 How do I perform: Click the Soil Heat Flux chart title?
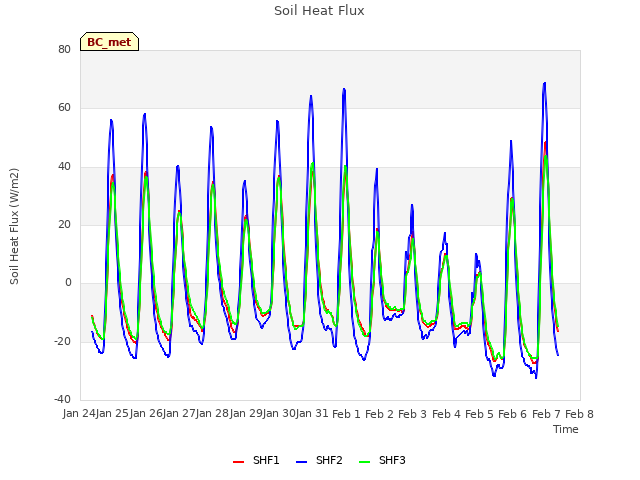pyautogui.click(x=319, y=11)
